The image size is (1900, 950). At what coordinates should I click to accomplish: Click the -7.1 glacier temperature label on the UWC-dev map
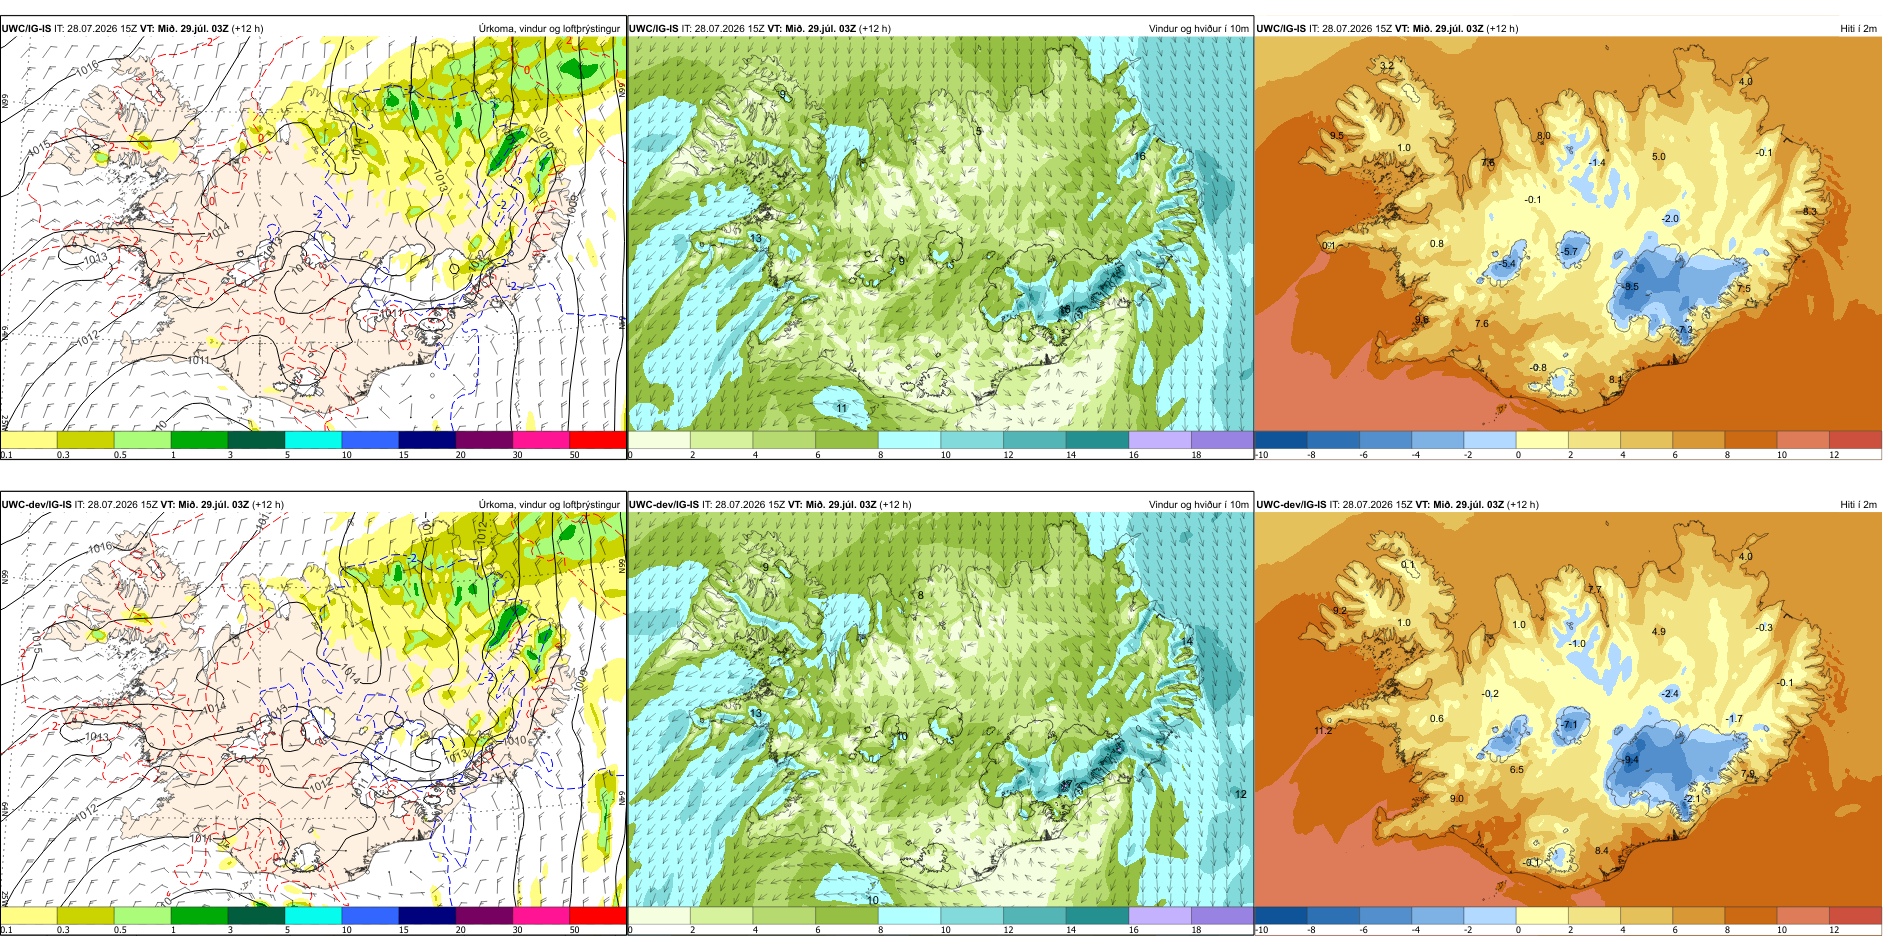1570,725
